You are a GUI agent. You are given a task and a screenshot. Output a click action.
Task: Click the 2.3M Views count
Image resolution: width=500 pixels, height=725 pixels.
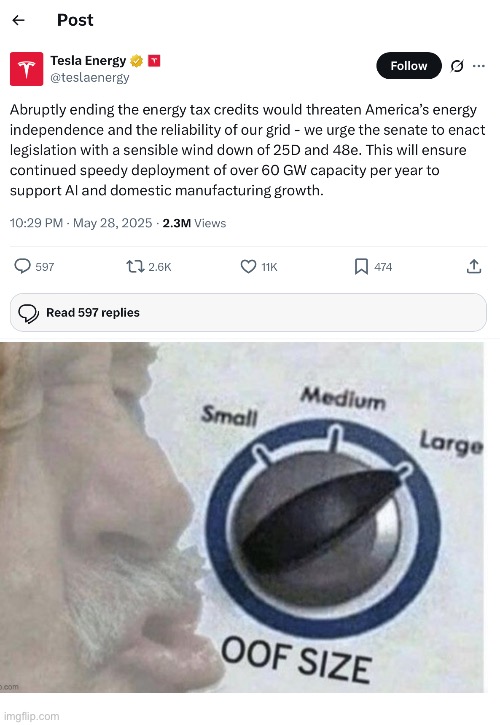(194, 223)
